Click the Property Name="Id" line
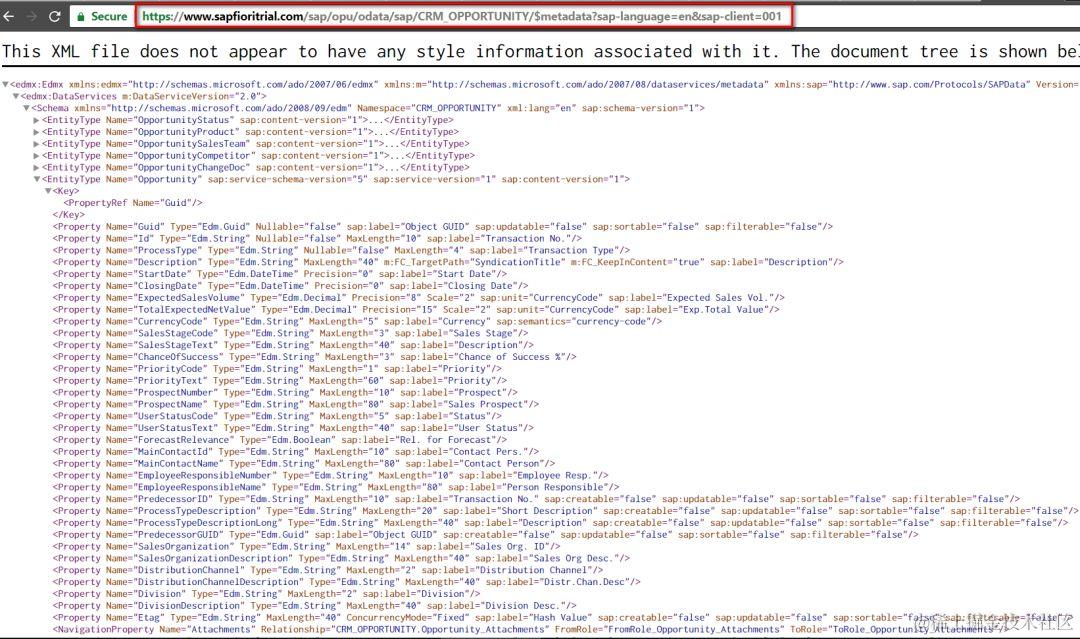This screenshot has height=639, width=1080. (x=318, y=238)
